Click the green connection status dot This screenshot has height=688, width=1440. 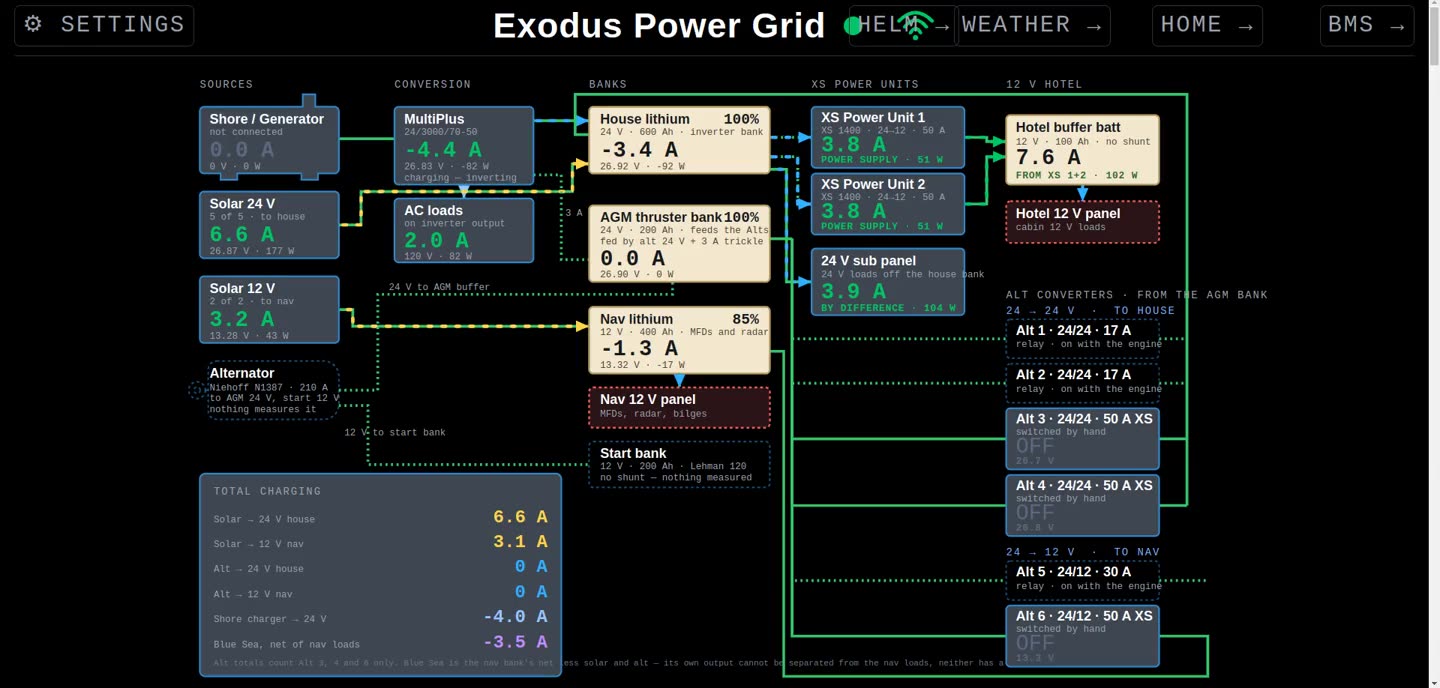click(853, 26)
